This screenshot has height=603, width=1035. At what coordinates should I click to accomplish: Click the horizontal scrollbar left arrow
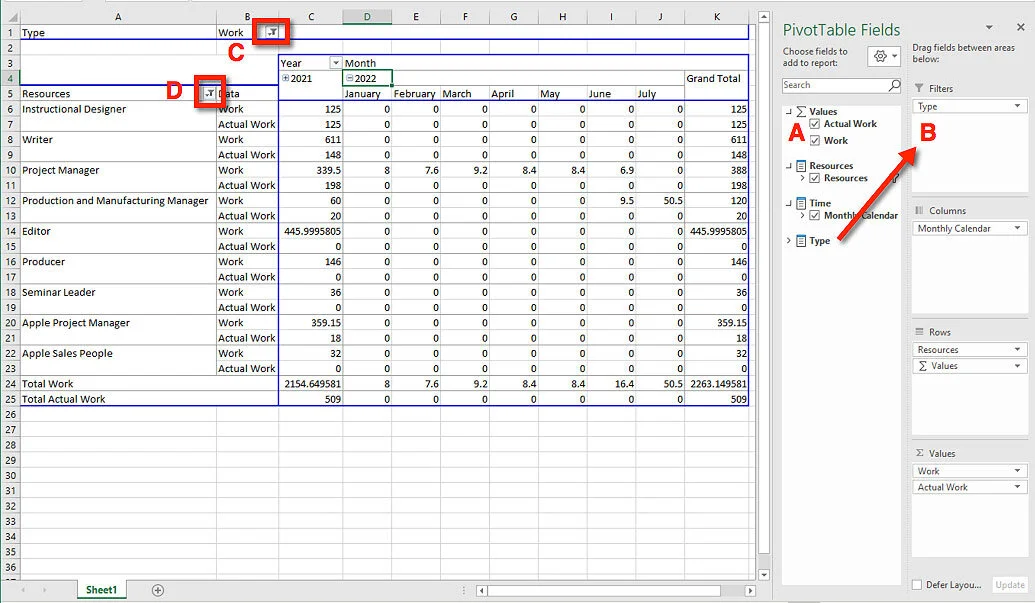click(x=482, y=590)
